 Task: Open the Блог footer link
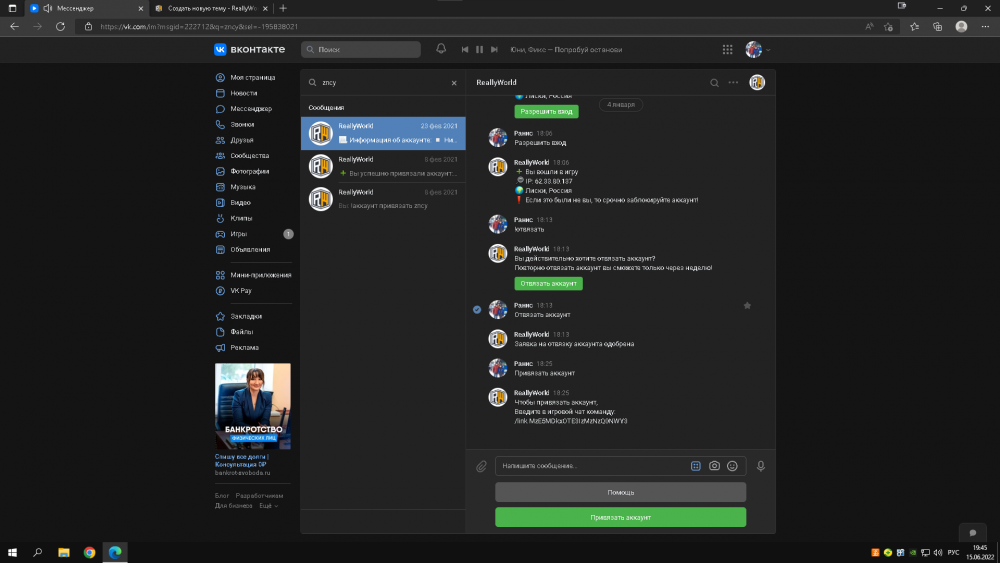click(x=221, y=495)
